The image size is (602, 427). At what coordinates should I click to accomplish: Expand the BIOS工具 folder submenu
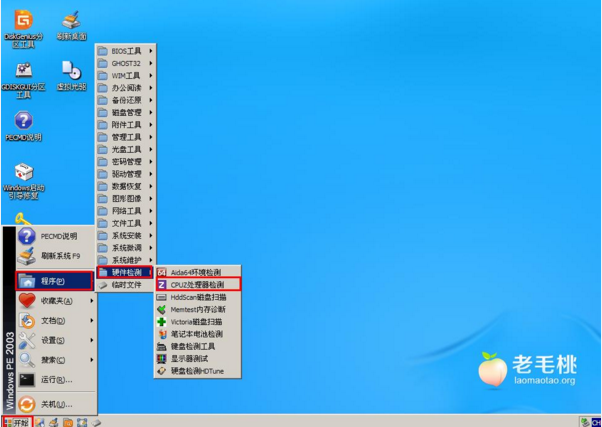pos(125,51)
